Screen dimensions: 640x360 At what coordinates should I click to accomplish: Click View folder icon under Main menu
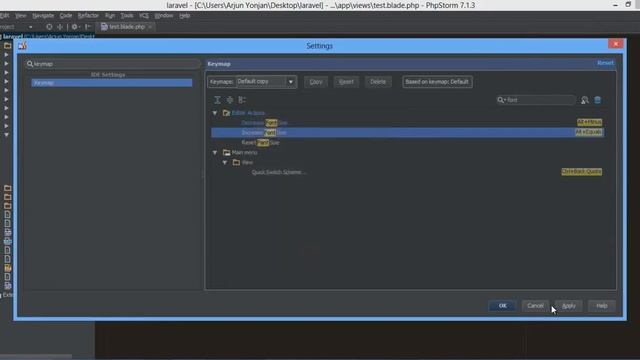click(236, 162)
